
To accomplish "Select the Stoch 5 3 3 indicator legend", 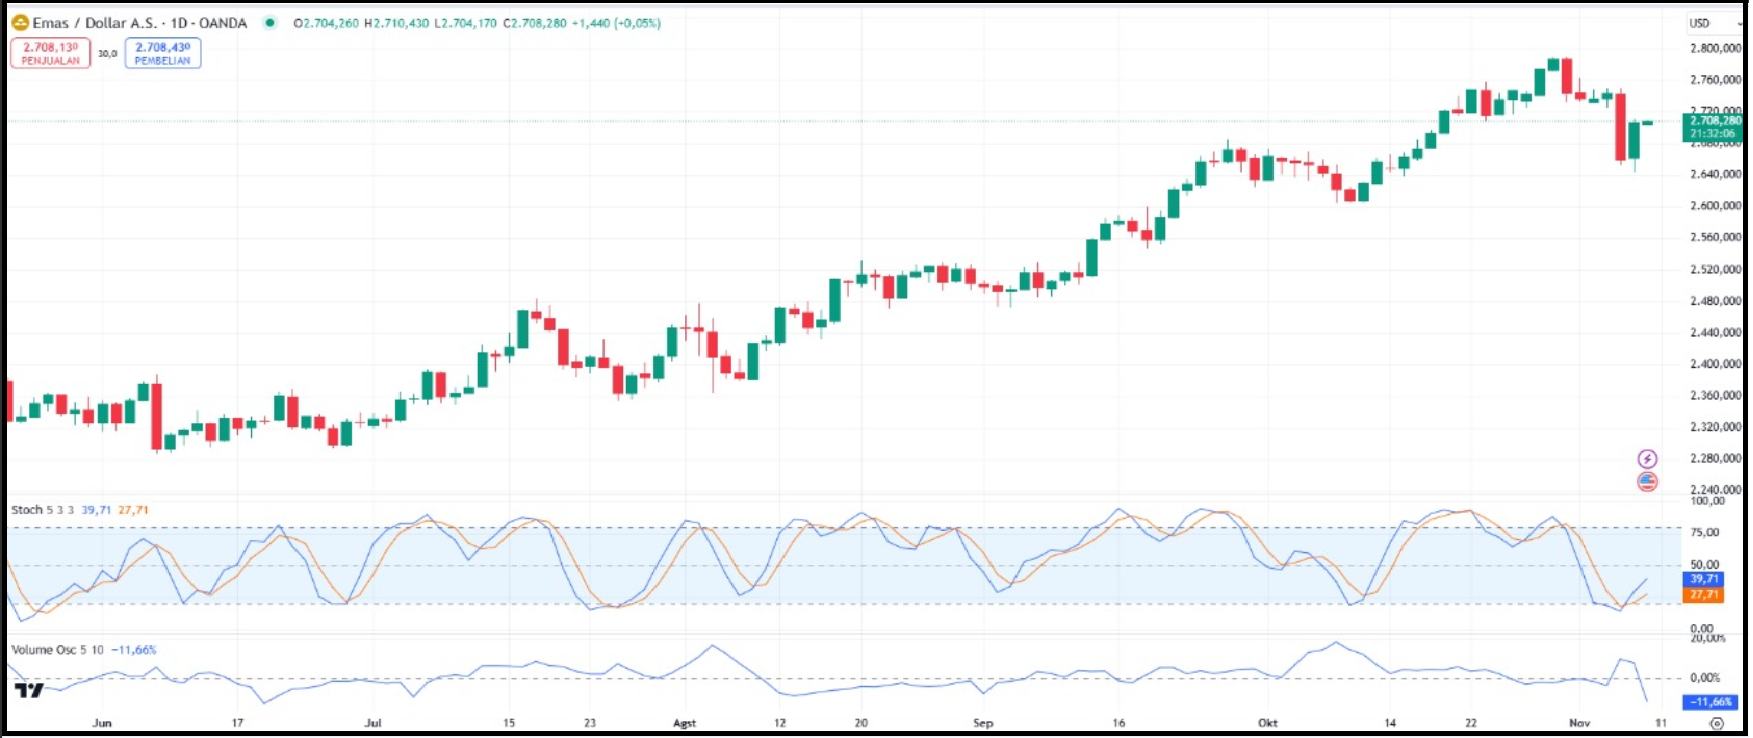I will pyautogui.click(x=42, y=510).
